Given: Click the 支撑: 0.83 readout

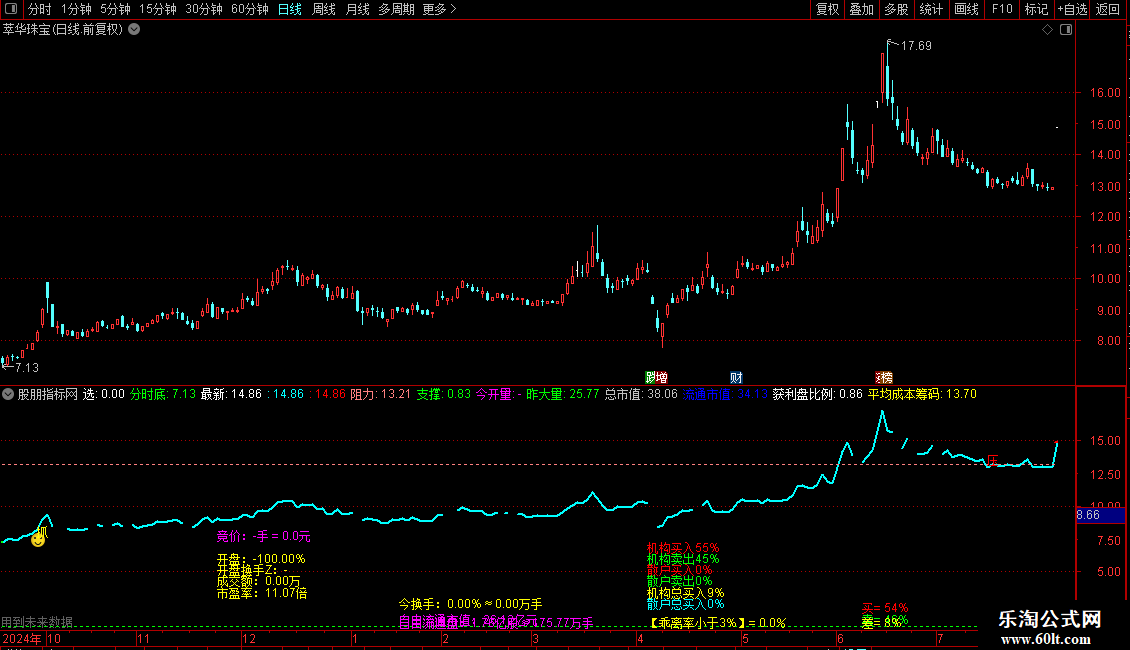Looking at the screenshot, I should coord(443,394).
